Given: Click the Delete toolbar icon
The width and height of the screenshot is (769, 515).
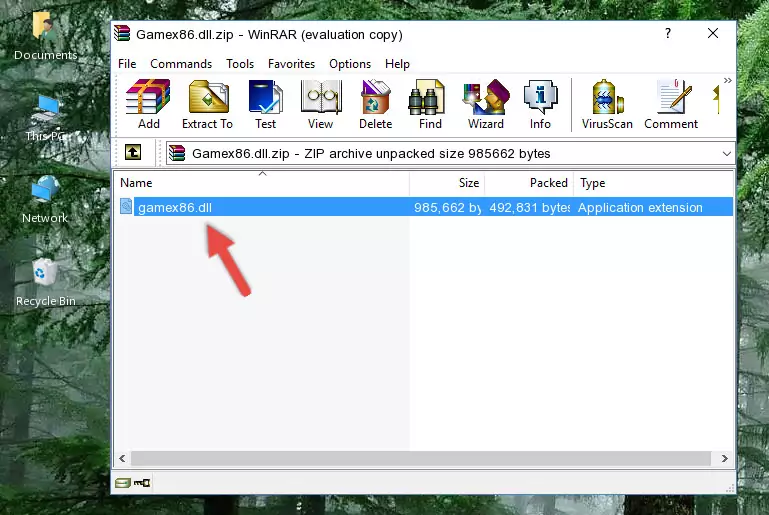Looking at the screenshot, I should [x=375, y=104].
